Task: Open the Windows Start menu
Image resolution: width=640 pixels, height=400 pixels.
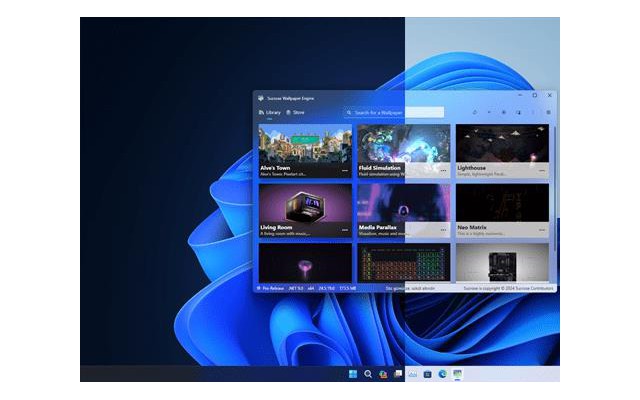Action: [353, 374]
